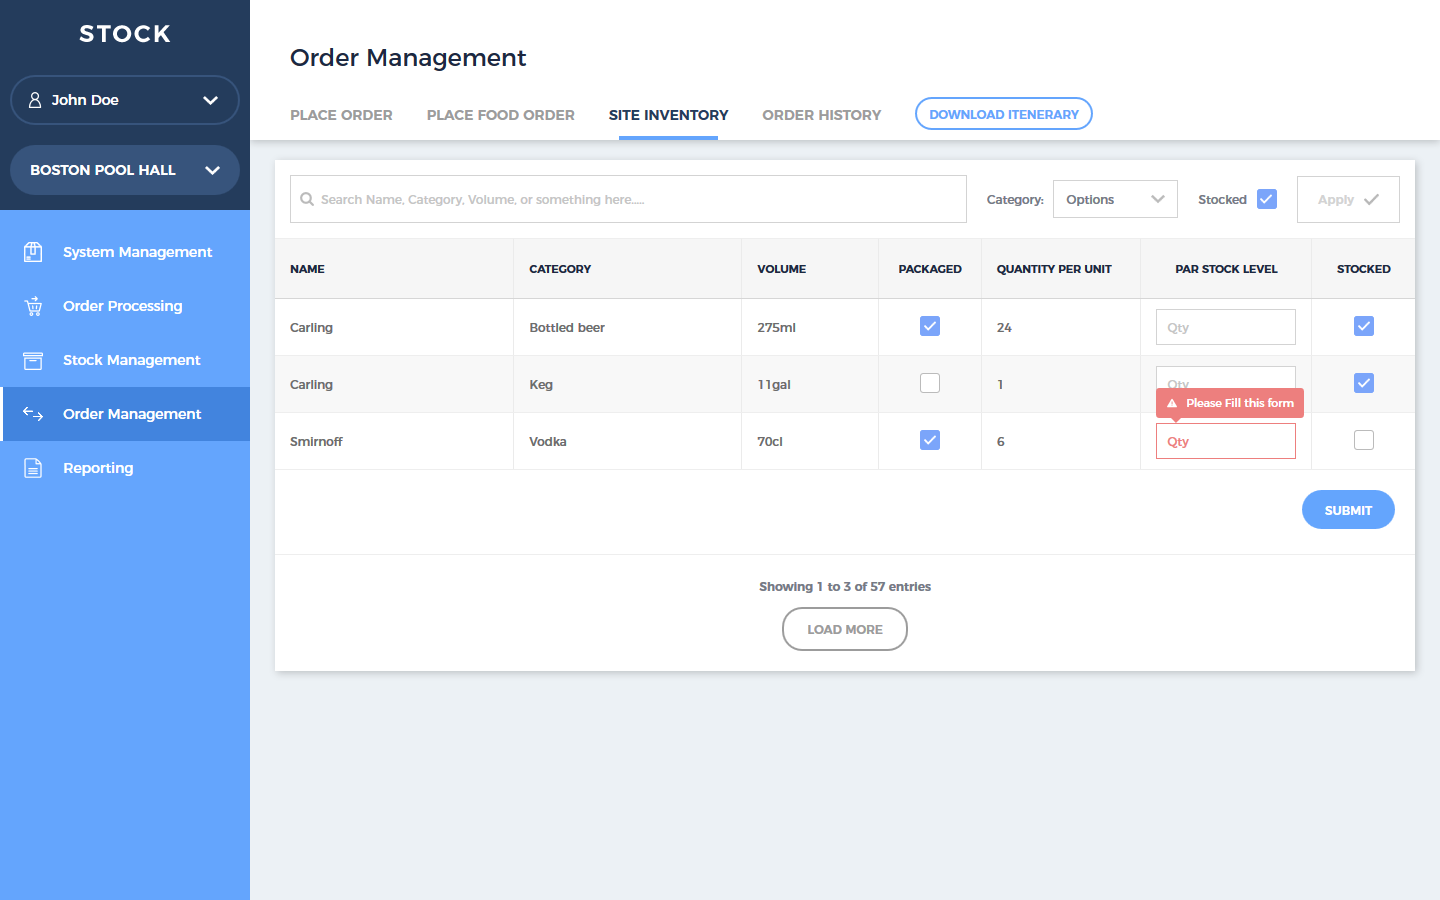Click the System Management sidebar icon
Image resolution: width=1440 pixels, height=900 pixels.
33,252
